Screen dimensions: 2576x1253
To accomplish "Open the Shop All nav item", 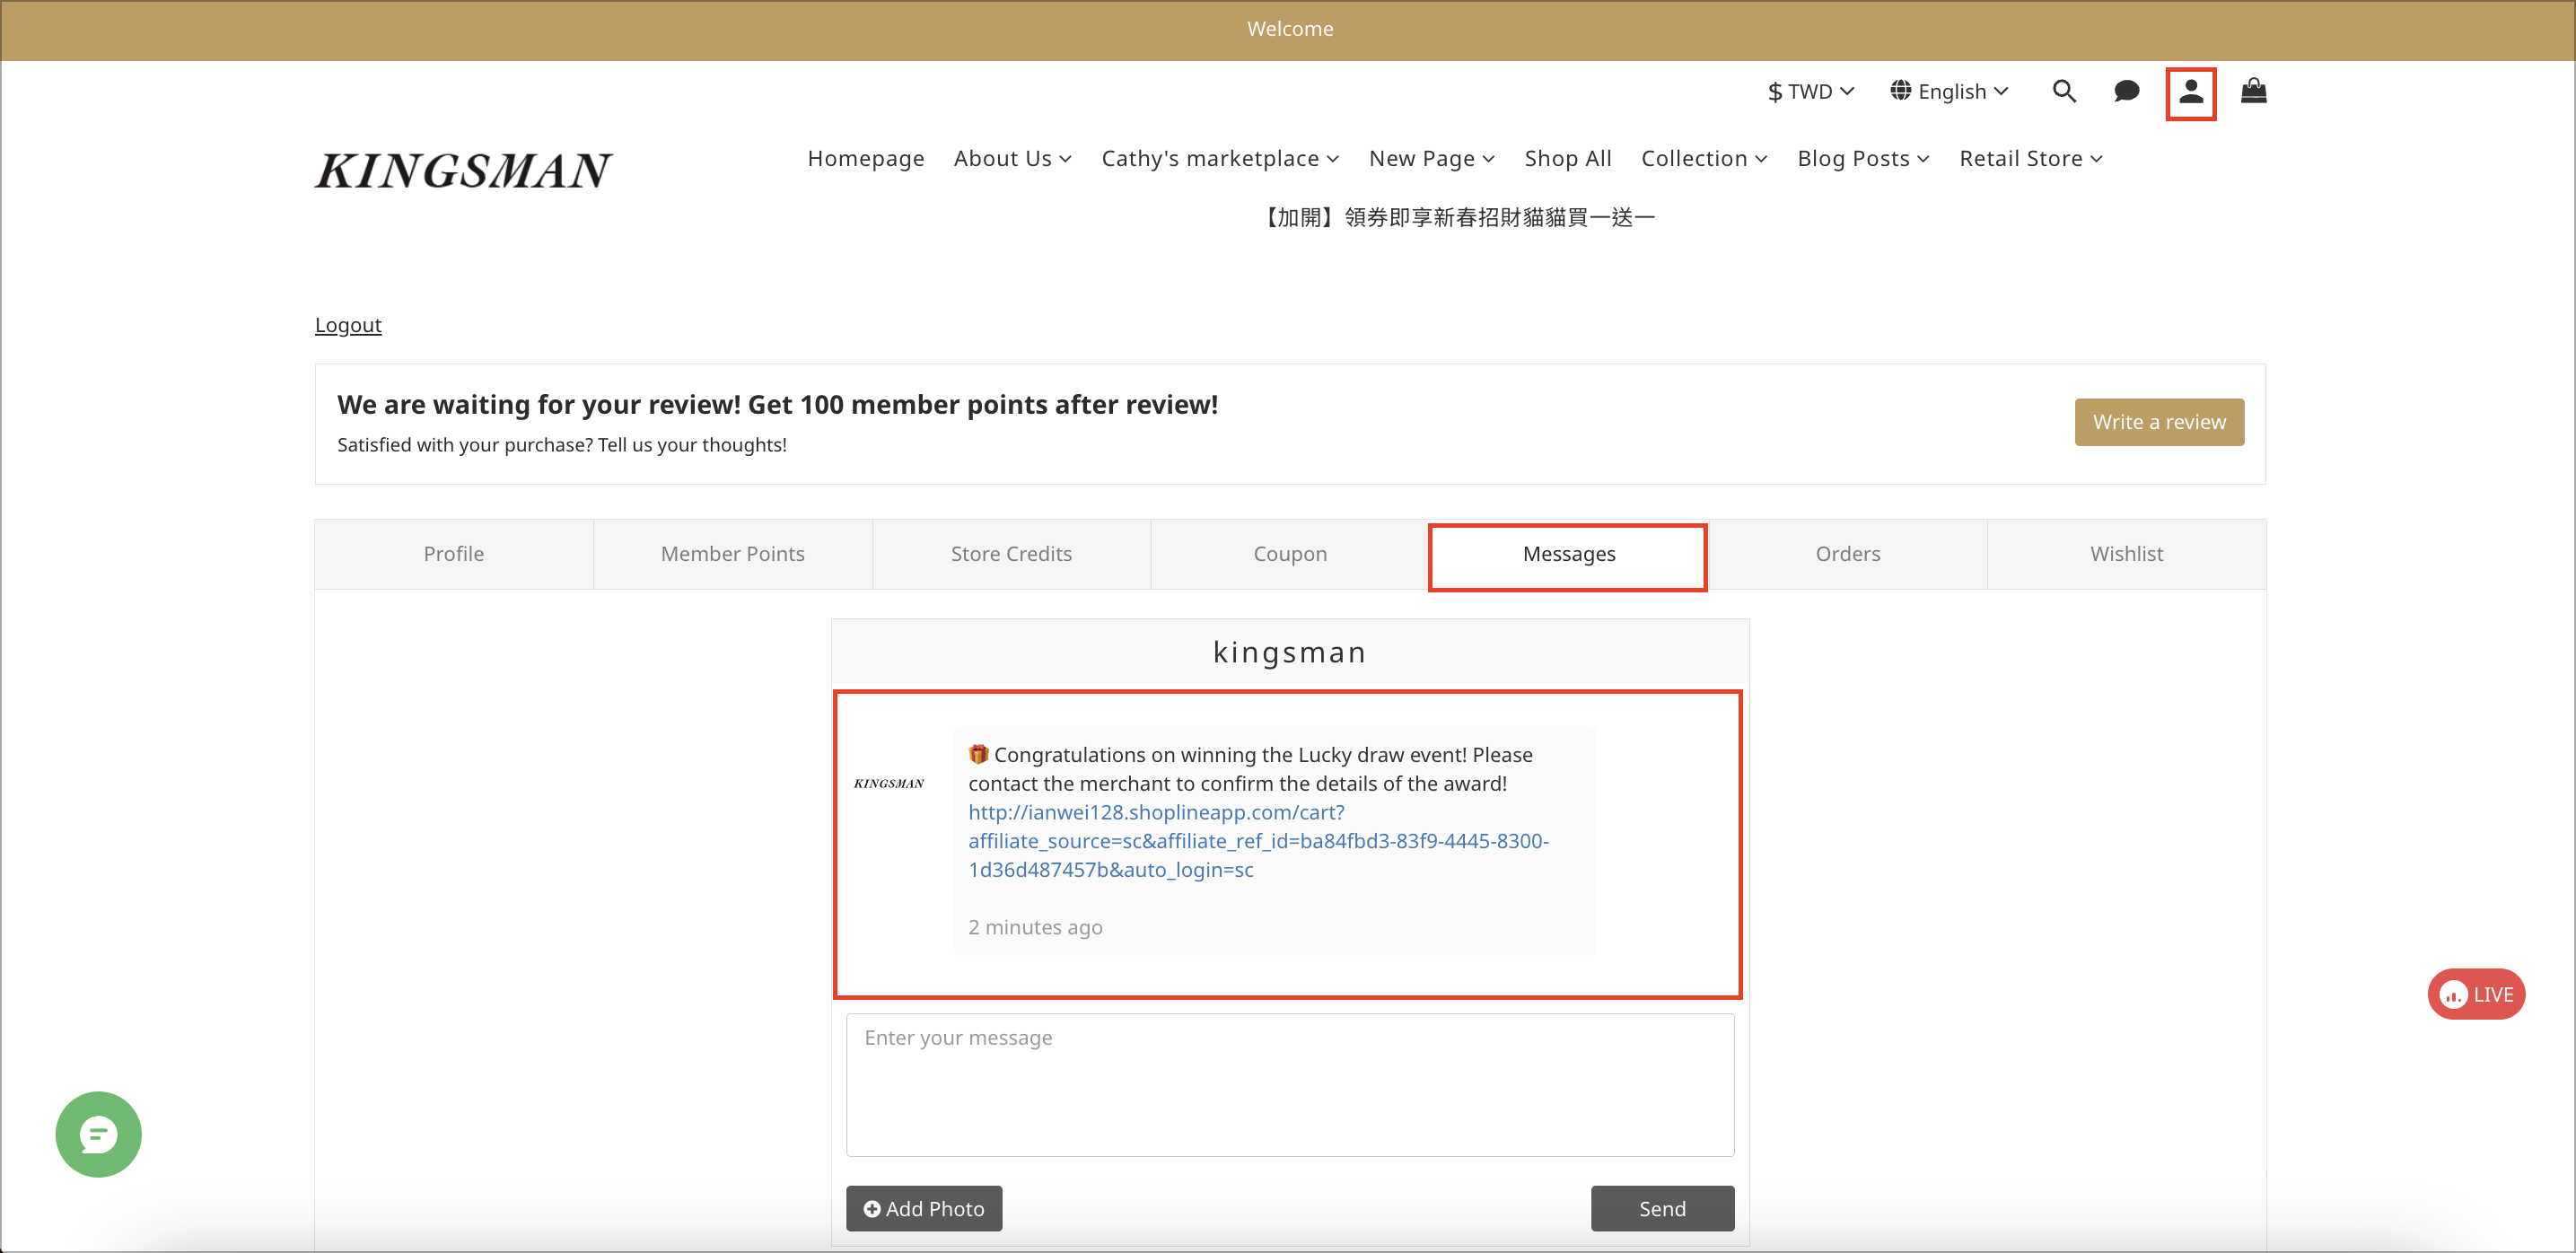I will (1568, 159).
